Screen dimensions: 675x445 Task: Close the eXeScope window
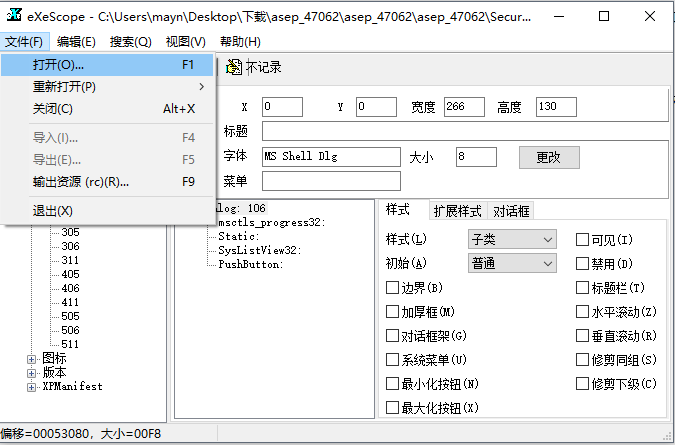(650, 16)
